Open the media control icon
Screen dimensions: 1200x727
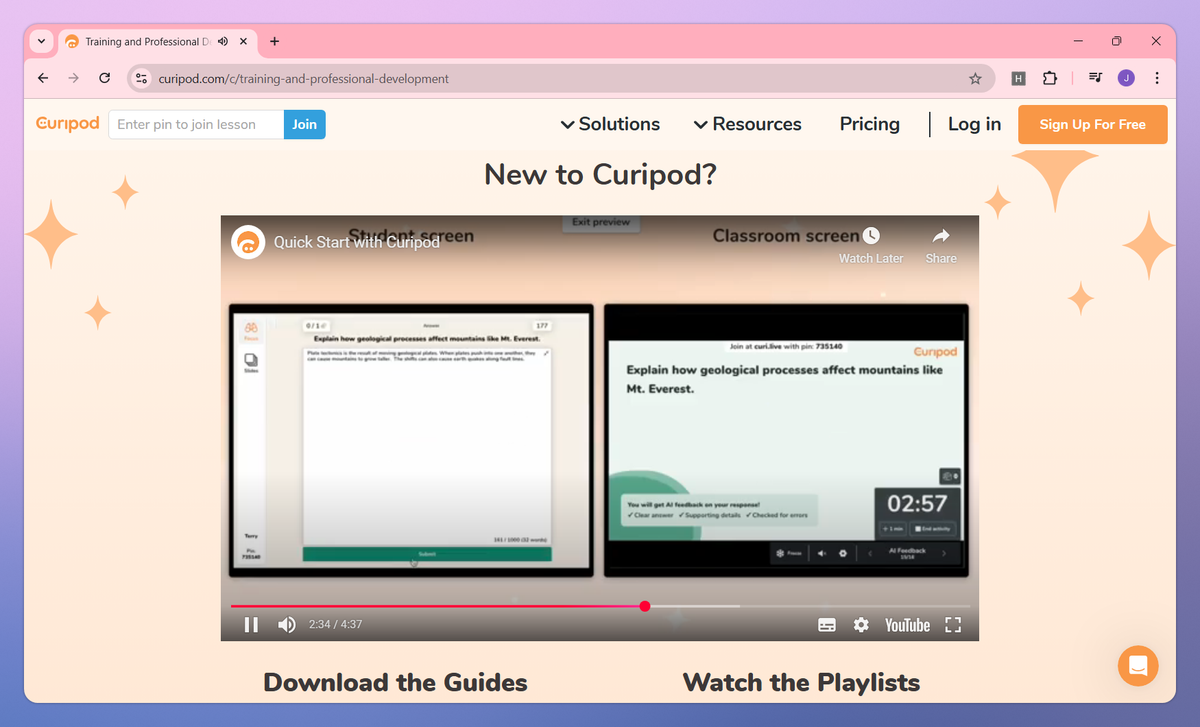coord(1095,78)
